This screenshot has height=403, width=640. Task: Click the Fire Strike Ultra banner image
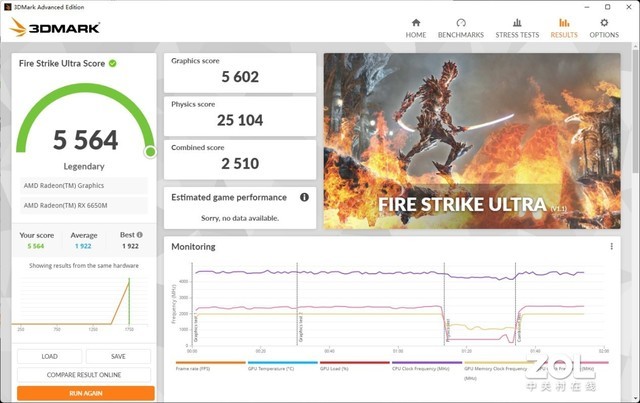coord(472,141)
